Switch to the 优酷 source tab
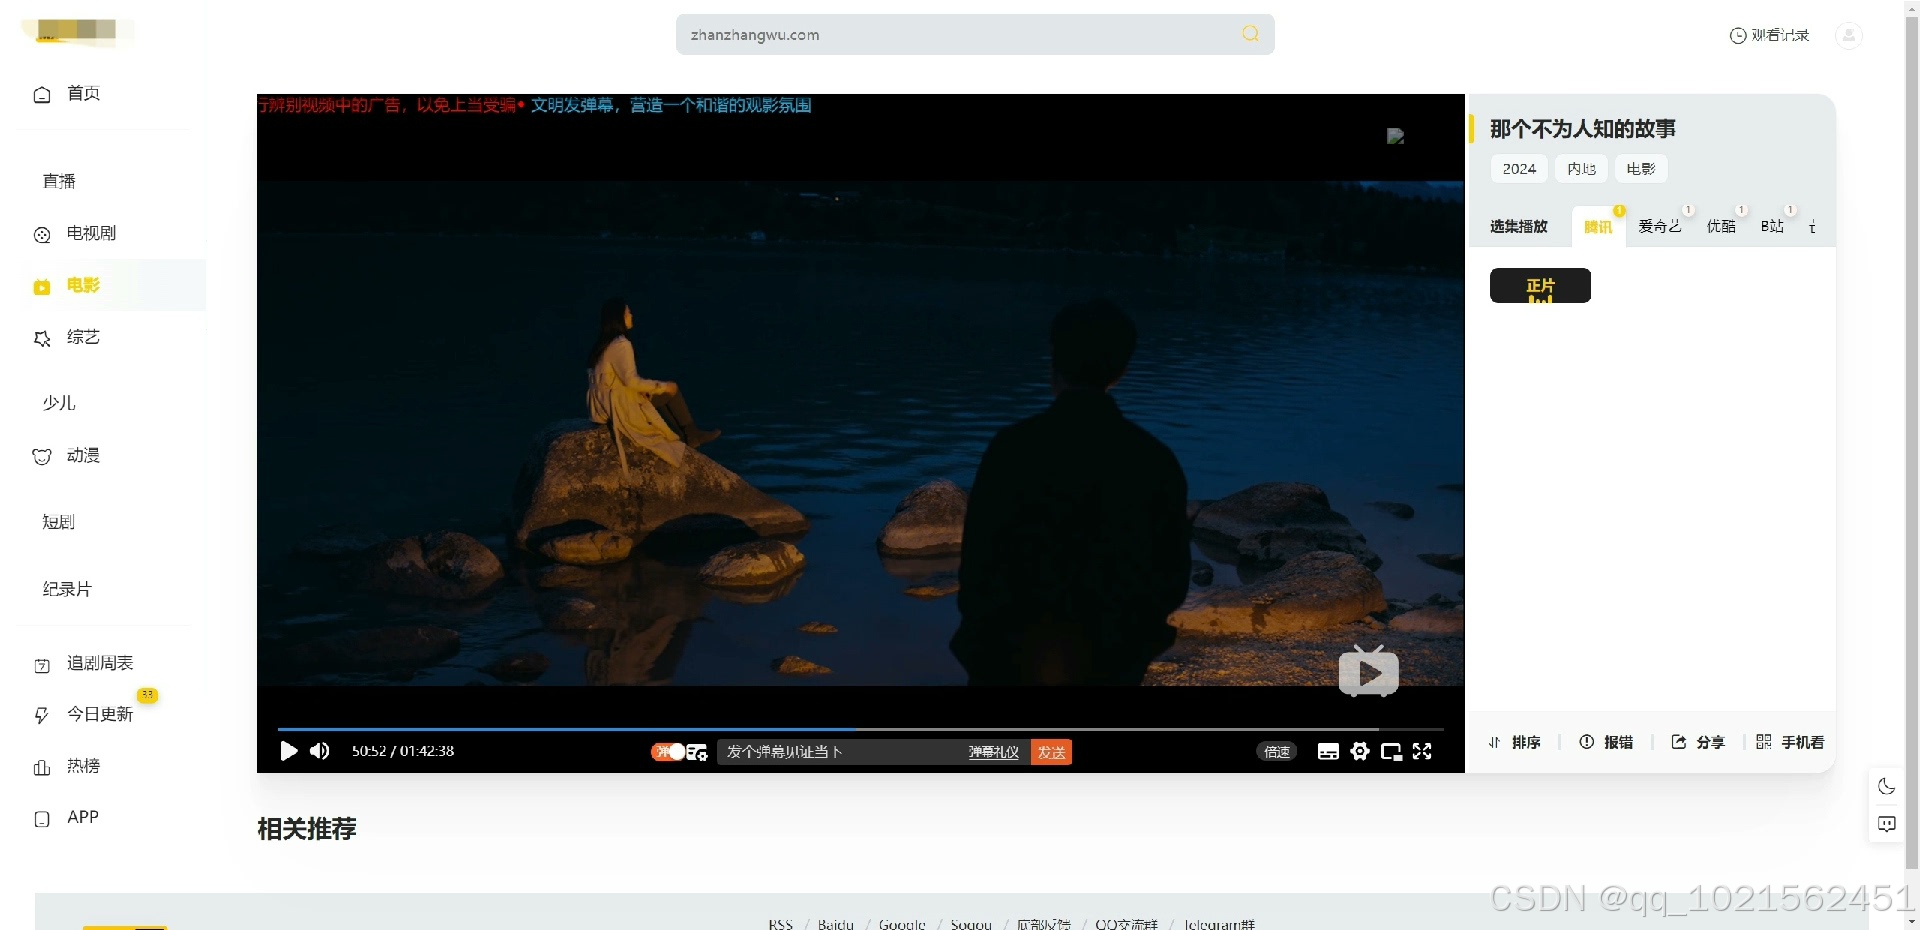 (1721, 227)
